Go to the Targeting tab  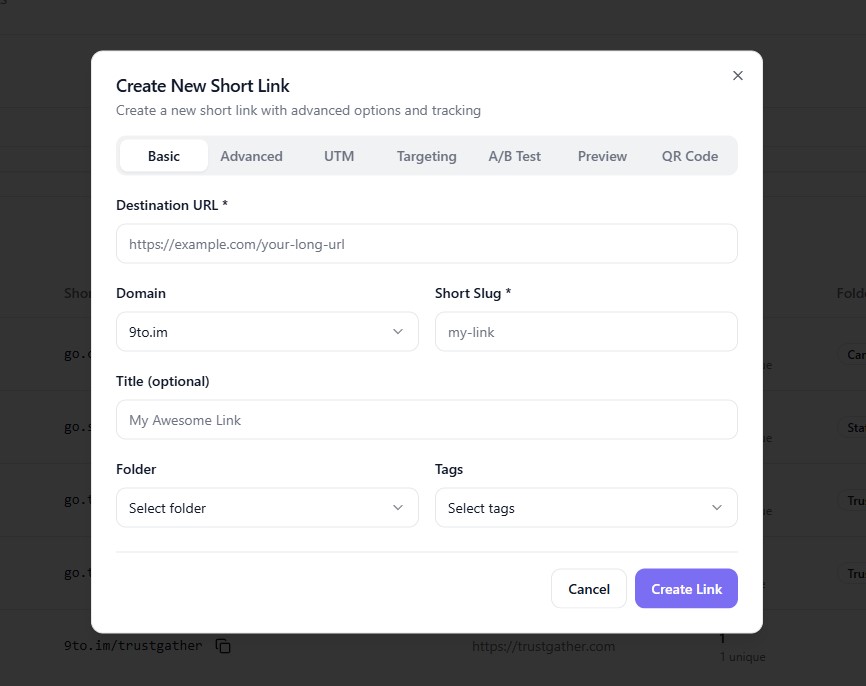click(x=426, y=156)
